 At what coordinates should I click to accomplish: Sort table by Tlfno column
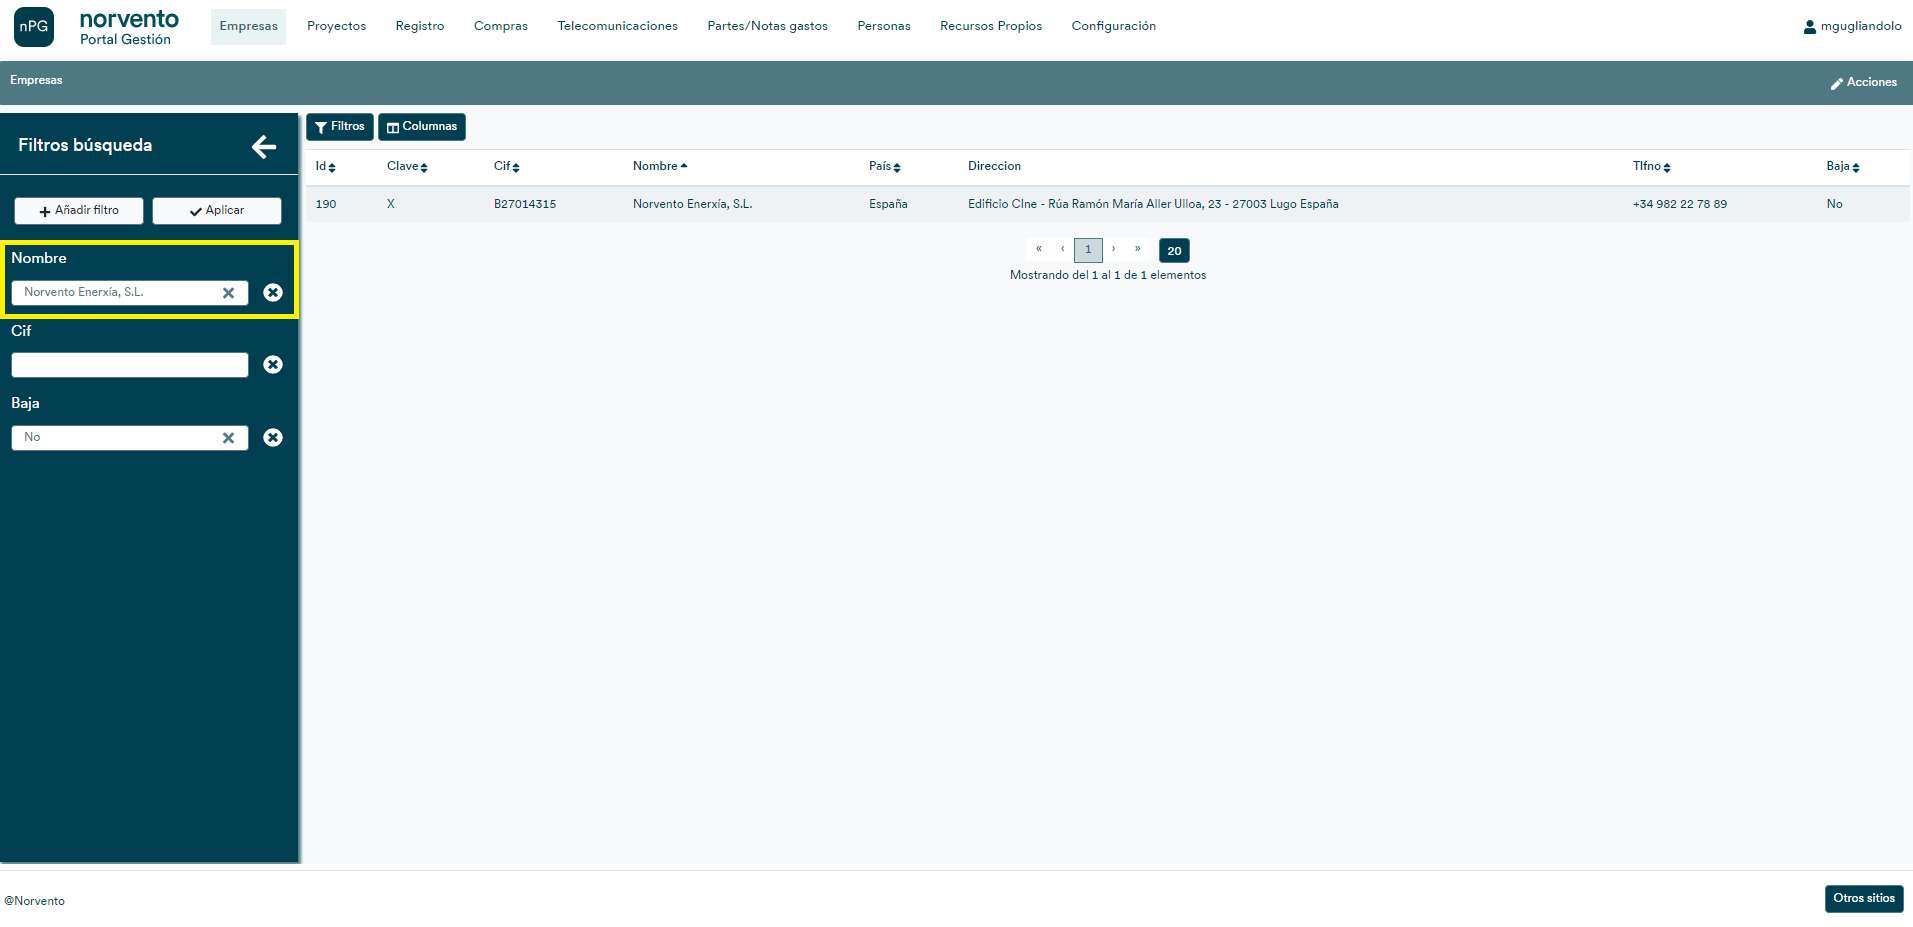click(x=1652, y=167)
